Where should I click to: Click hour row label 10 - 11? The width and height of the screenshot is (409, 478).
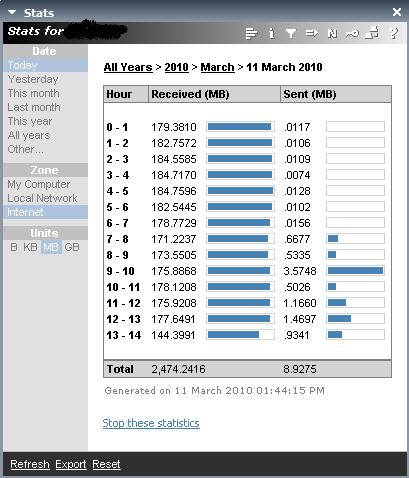point(123,287)
